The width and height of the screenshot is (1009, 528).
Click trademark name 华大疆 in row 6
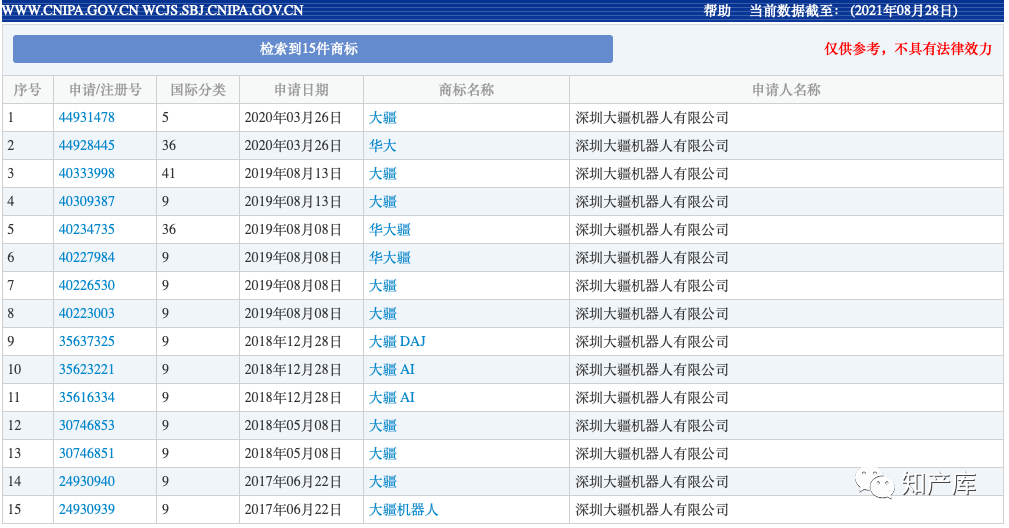(390, 258)
